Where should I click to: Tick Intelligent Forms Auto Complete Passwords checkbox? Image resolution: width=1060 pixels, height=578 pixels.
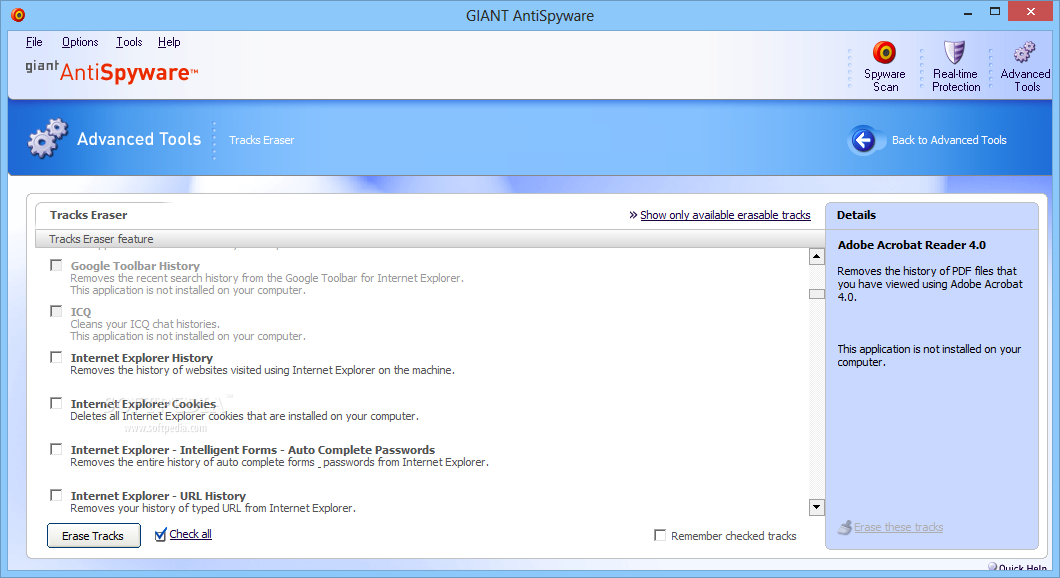[x=56, y=449]
